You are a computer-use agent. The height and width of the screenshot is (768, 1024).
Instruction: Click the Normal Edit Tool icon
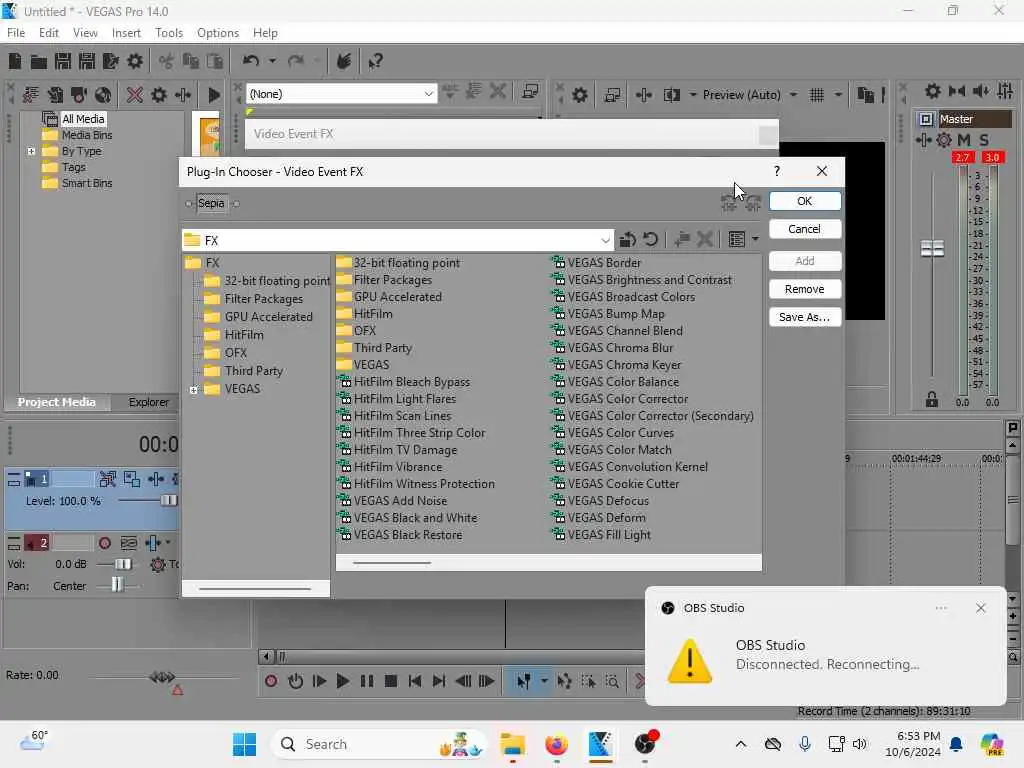(524, 681)
